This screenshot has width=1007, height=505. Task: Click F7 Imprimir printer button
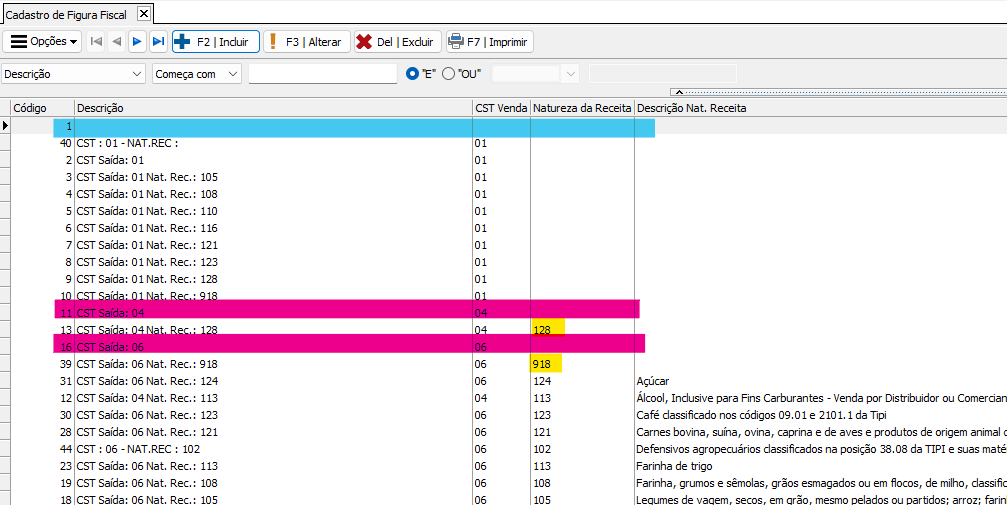pyautogui.click(x=489, y=42)
